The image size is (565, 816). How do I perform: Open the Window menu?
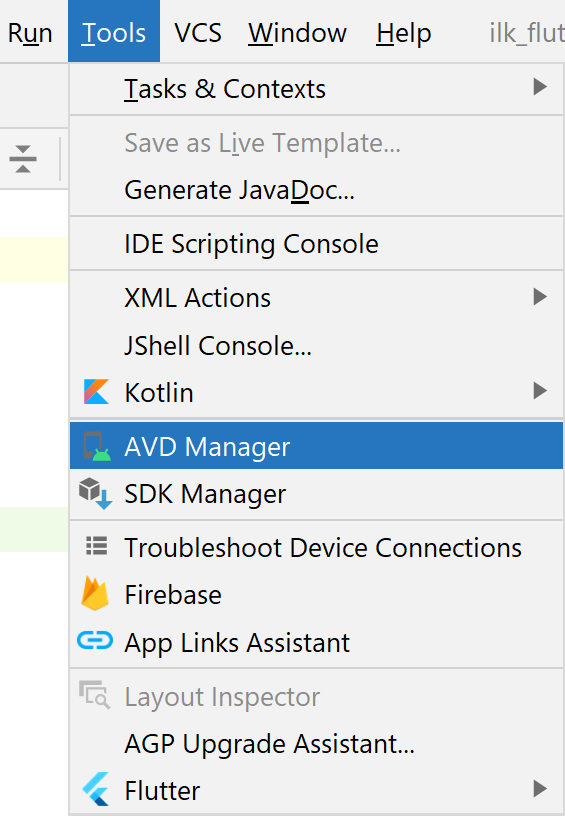pos(297,33)
